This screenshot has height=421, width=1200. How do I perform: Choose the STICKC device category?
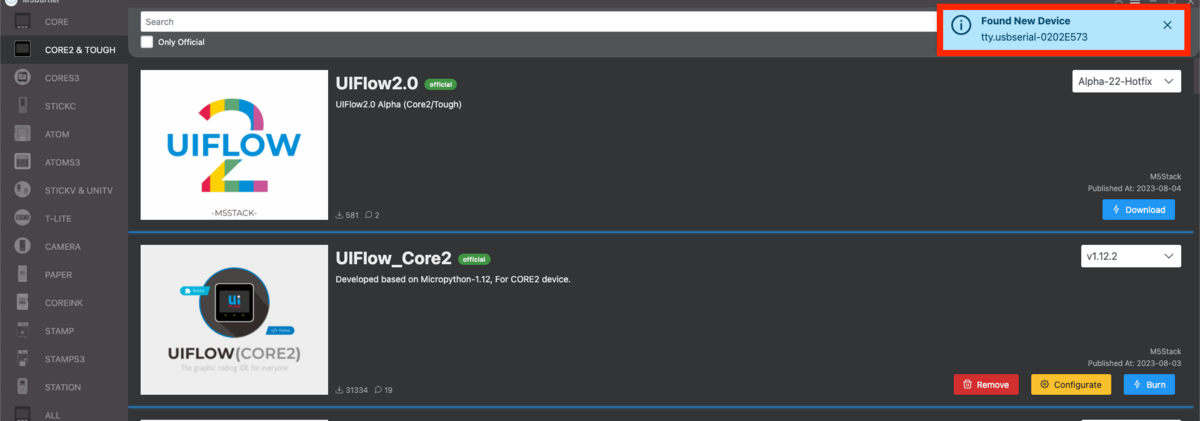coord(64,105)
